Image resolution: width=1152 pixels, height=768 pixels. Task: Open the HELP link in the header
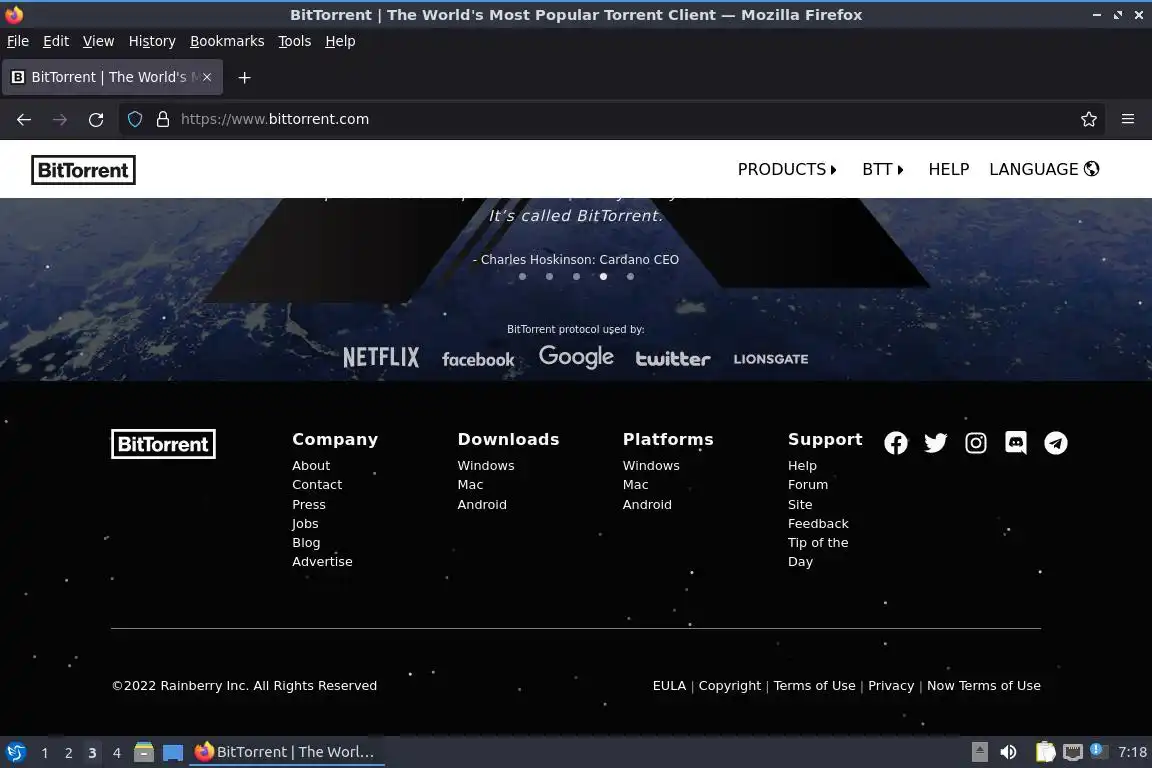[x=948, y=169]
